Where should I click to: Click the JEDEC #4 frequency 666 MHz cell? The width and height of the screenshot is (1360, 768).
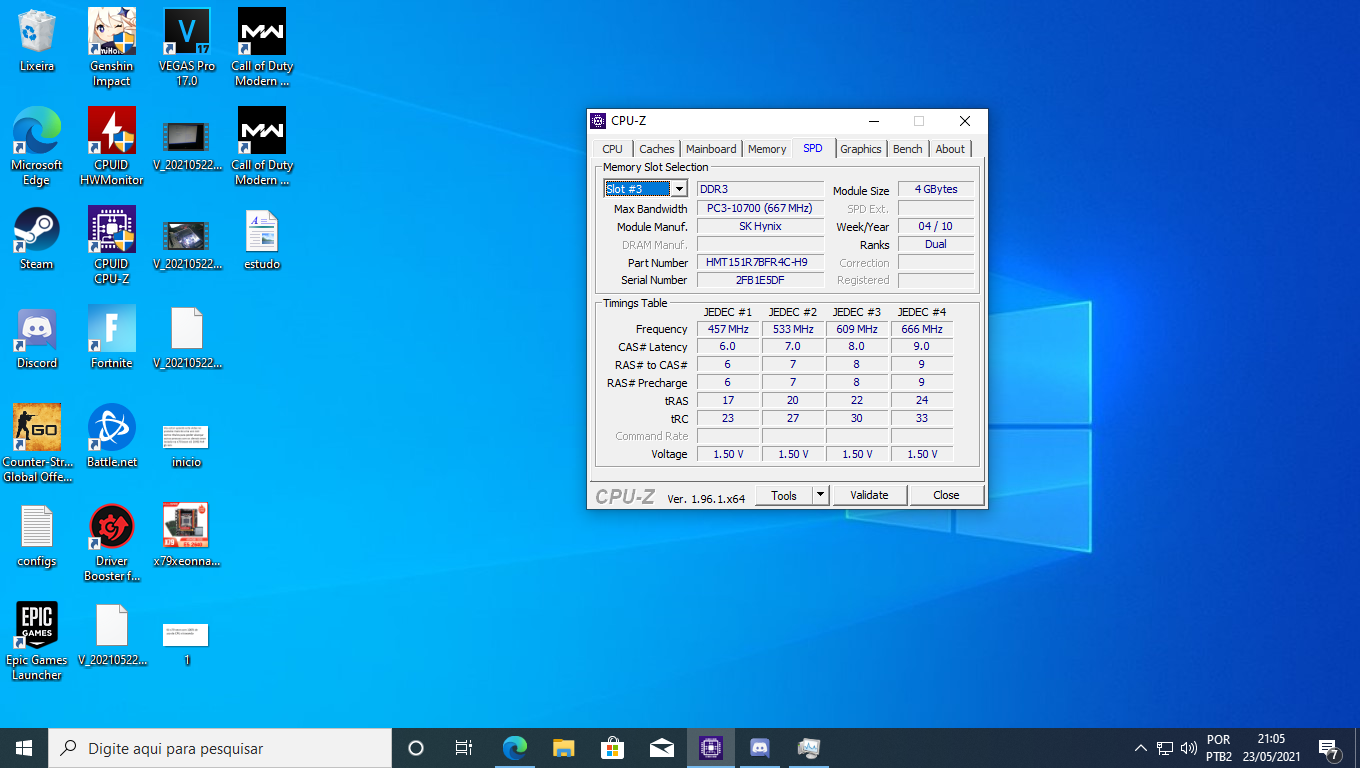pyautogui.click(x=922, y=329)
